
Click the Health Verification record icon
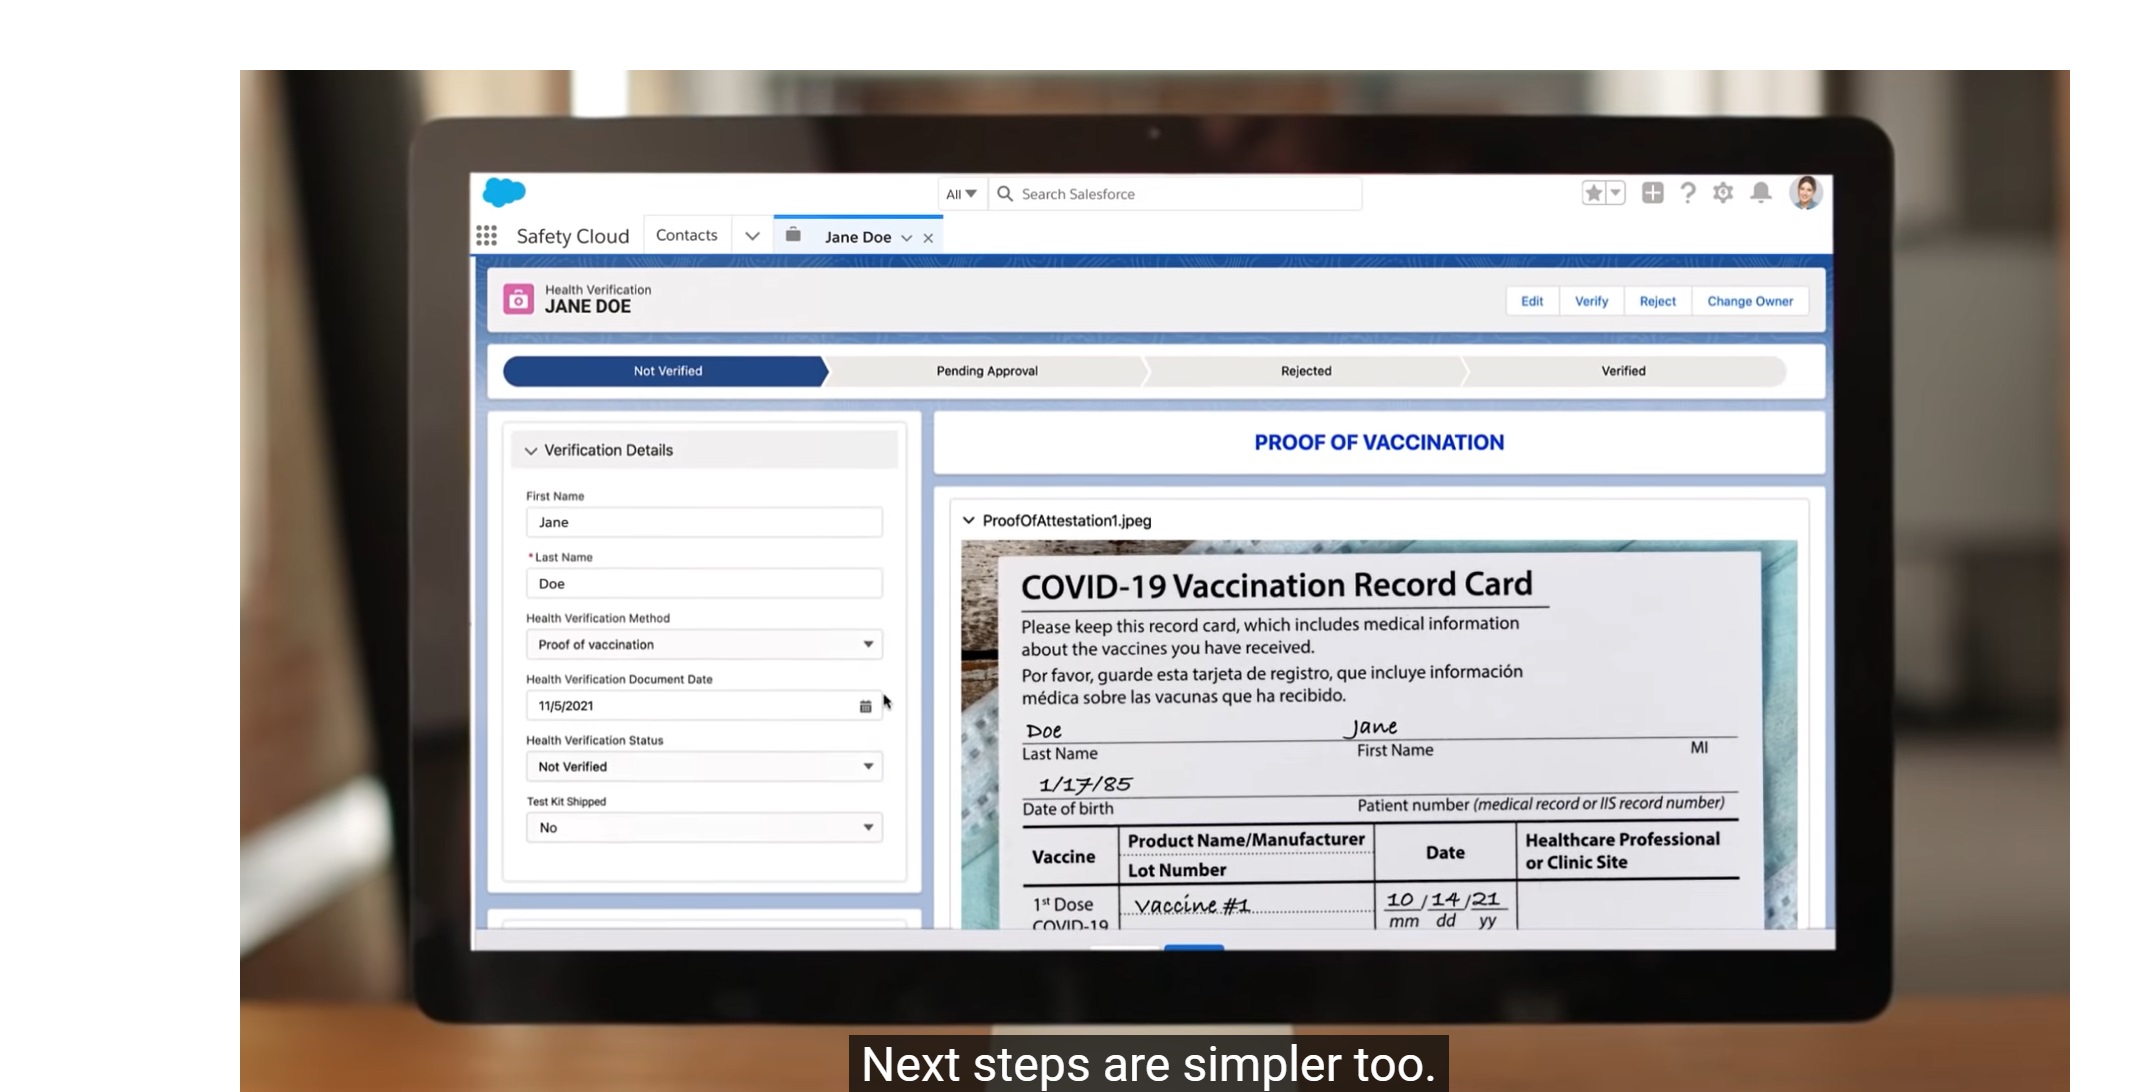point(518,298)
